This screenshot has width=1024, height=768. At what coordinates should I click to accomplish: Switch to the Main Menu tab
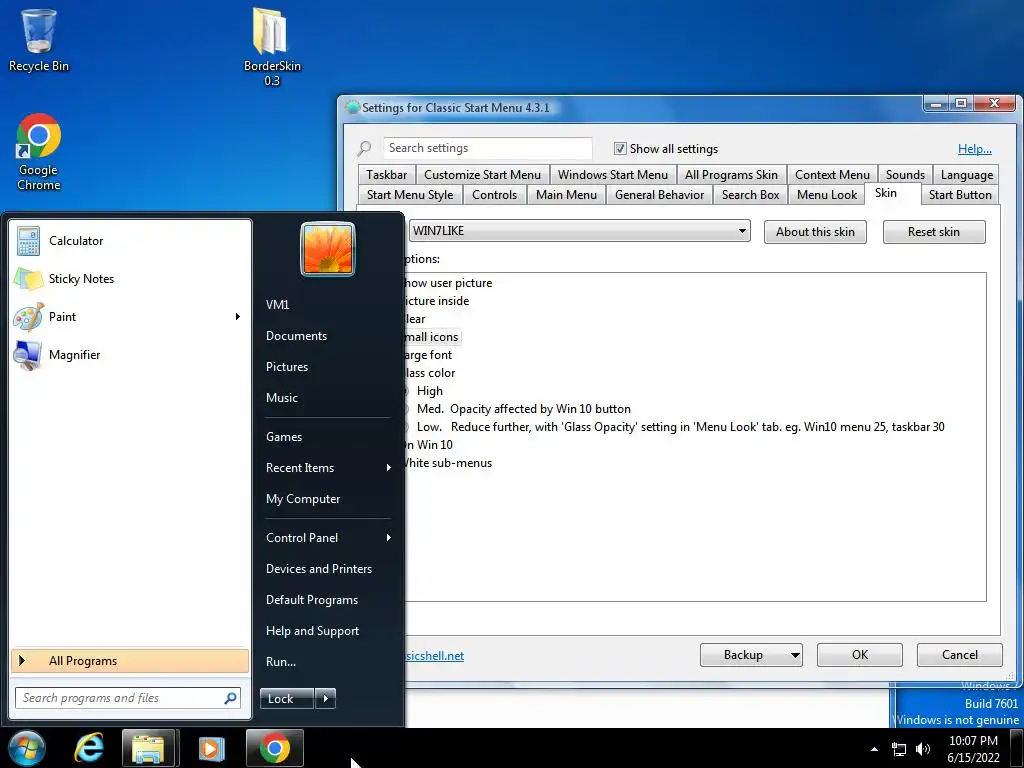coord(566,195)
